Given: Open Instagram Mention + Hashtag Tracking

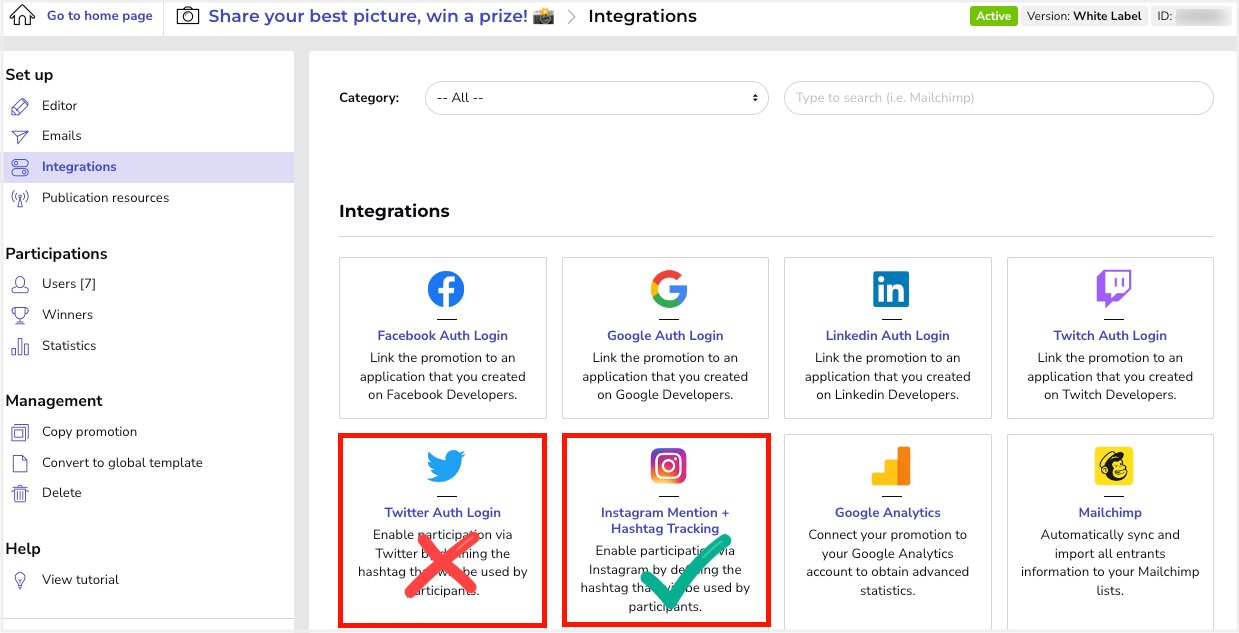Looking at the screenshot, I should (x=665, y=521).
